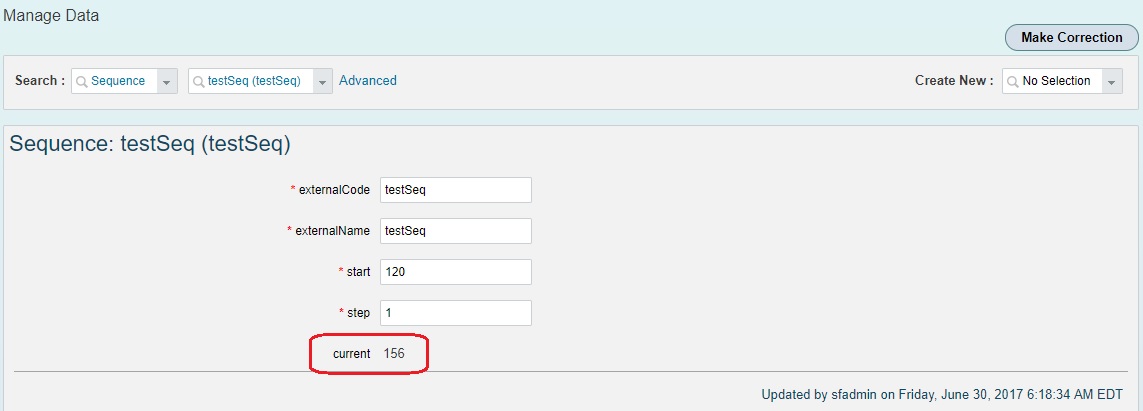
Task: Expand the Sequence object type dropdown arrow
Action: (167, 81)
